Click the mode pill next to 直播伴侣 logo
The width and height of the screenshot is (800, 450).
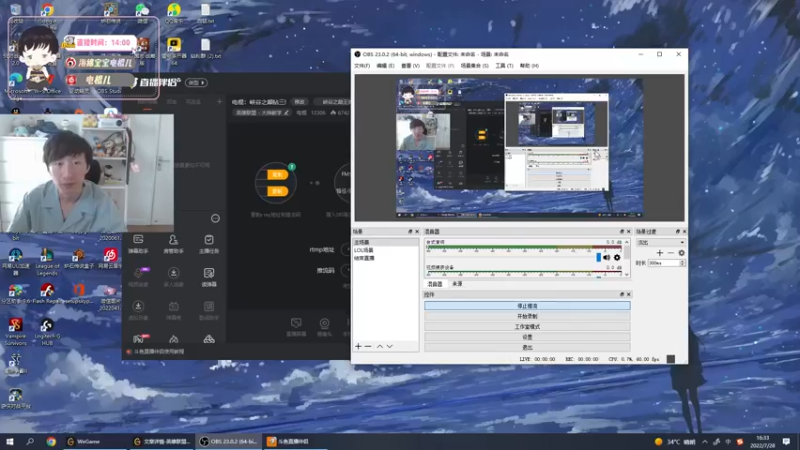pos(196,83)
